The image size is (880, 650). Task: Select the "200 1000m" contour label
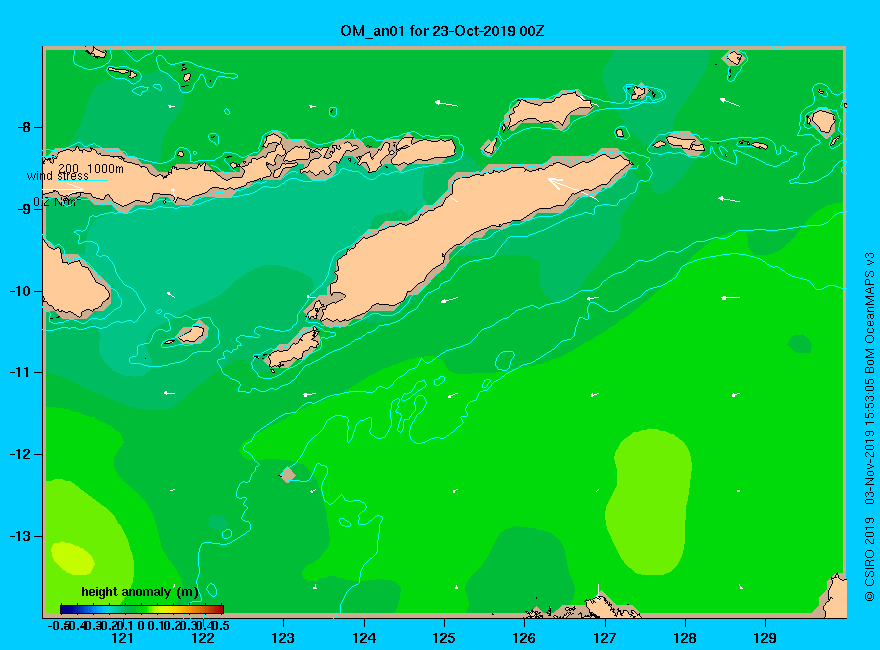click(91, 168)
